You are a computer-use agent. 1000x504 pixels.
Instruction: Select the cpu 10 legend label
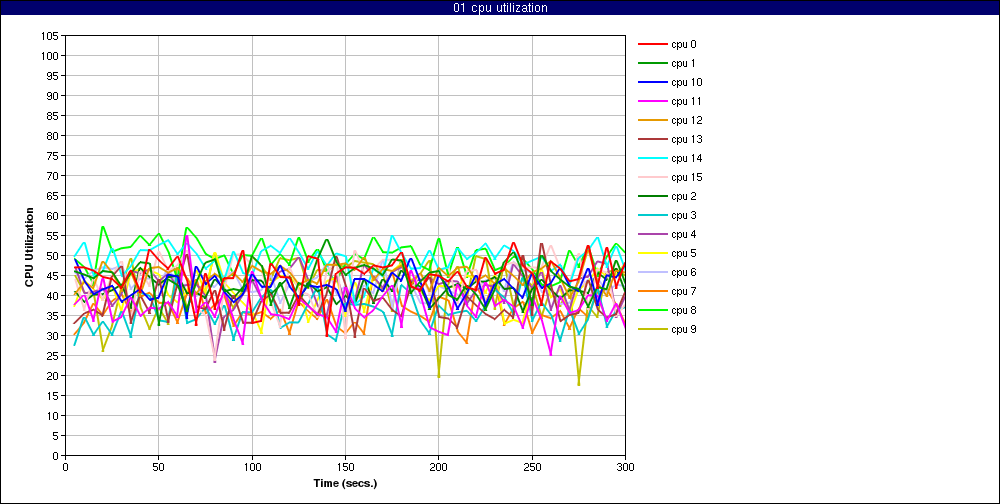(686, 82)
